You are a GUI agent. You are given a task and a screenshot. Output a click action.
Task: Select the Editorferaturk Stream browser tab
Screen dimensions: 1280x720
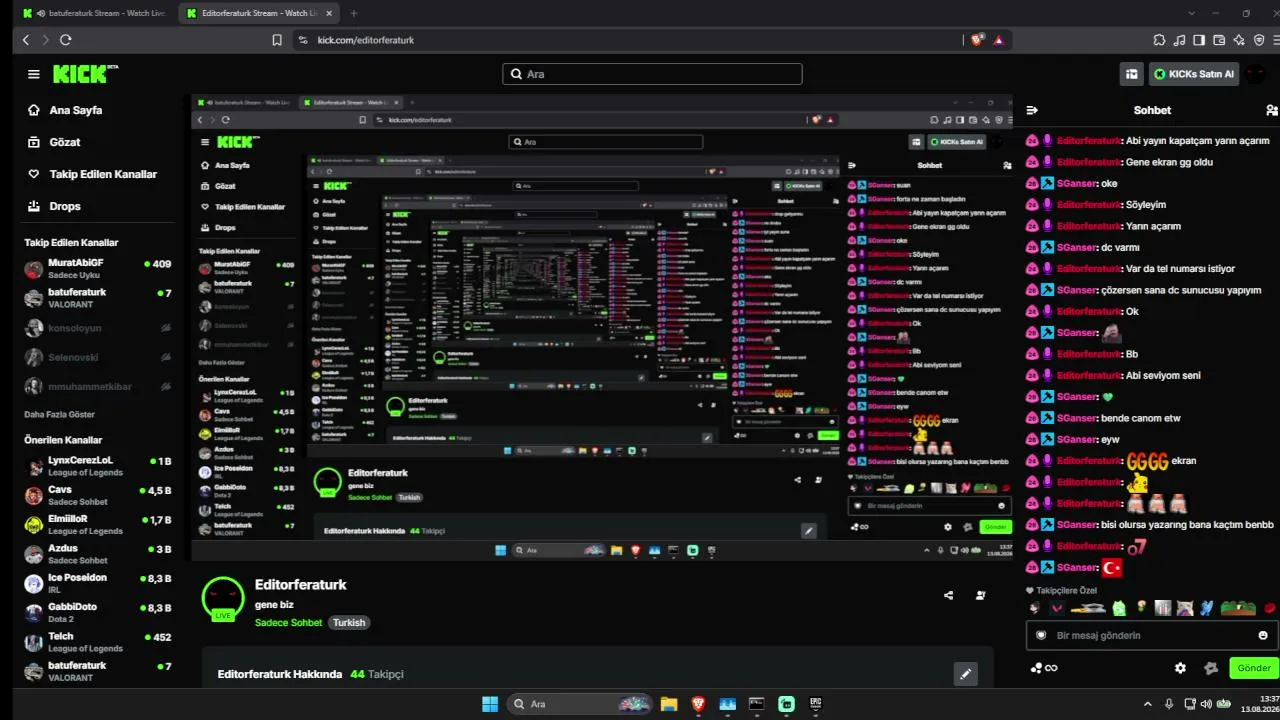257,13
